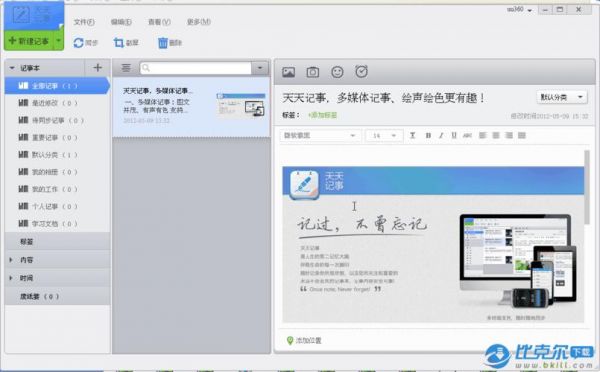The width and height of the screenshot is (600, 372).
Task: Toggle bold text formatting
Action: (428, 135)
